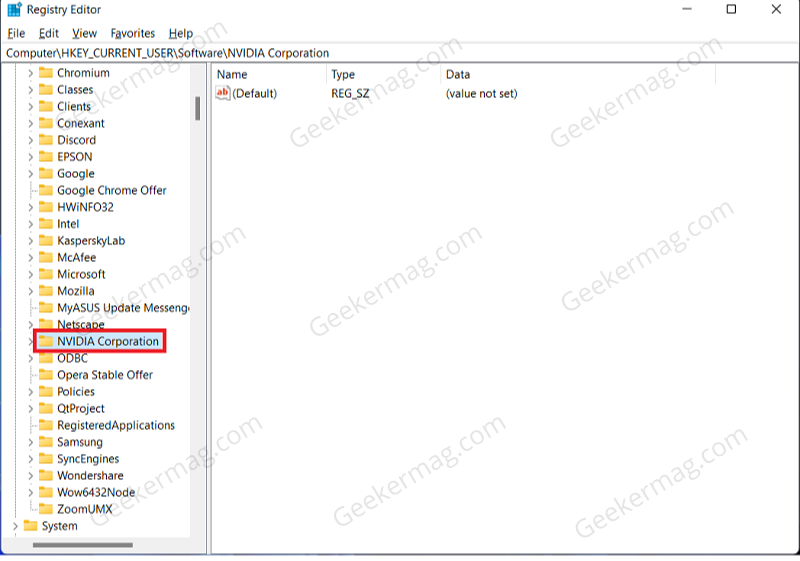Expand the HWiNFO32 key

(30, 208)
